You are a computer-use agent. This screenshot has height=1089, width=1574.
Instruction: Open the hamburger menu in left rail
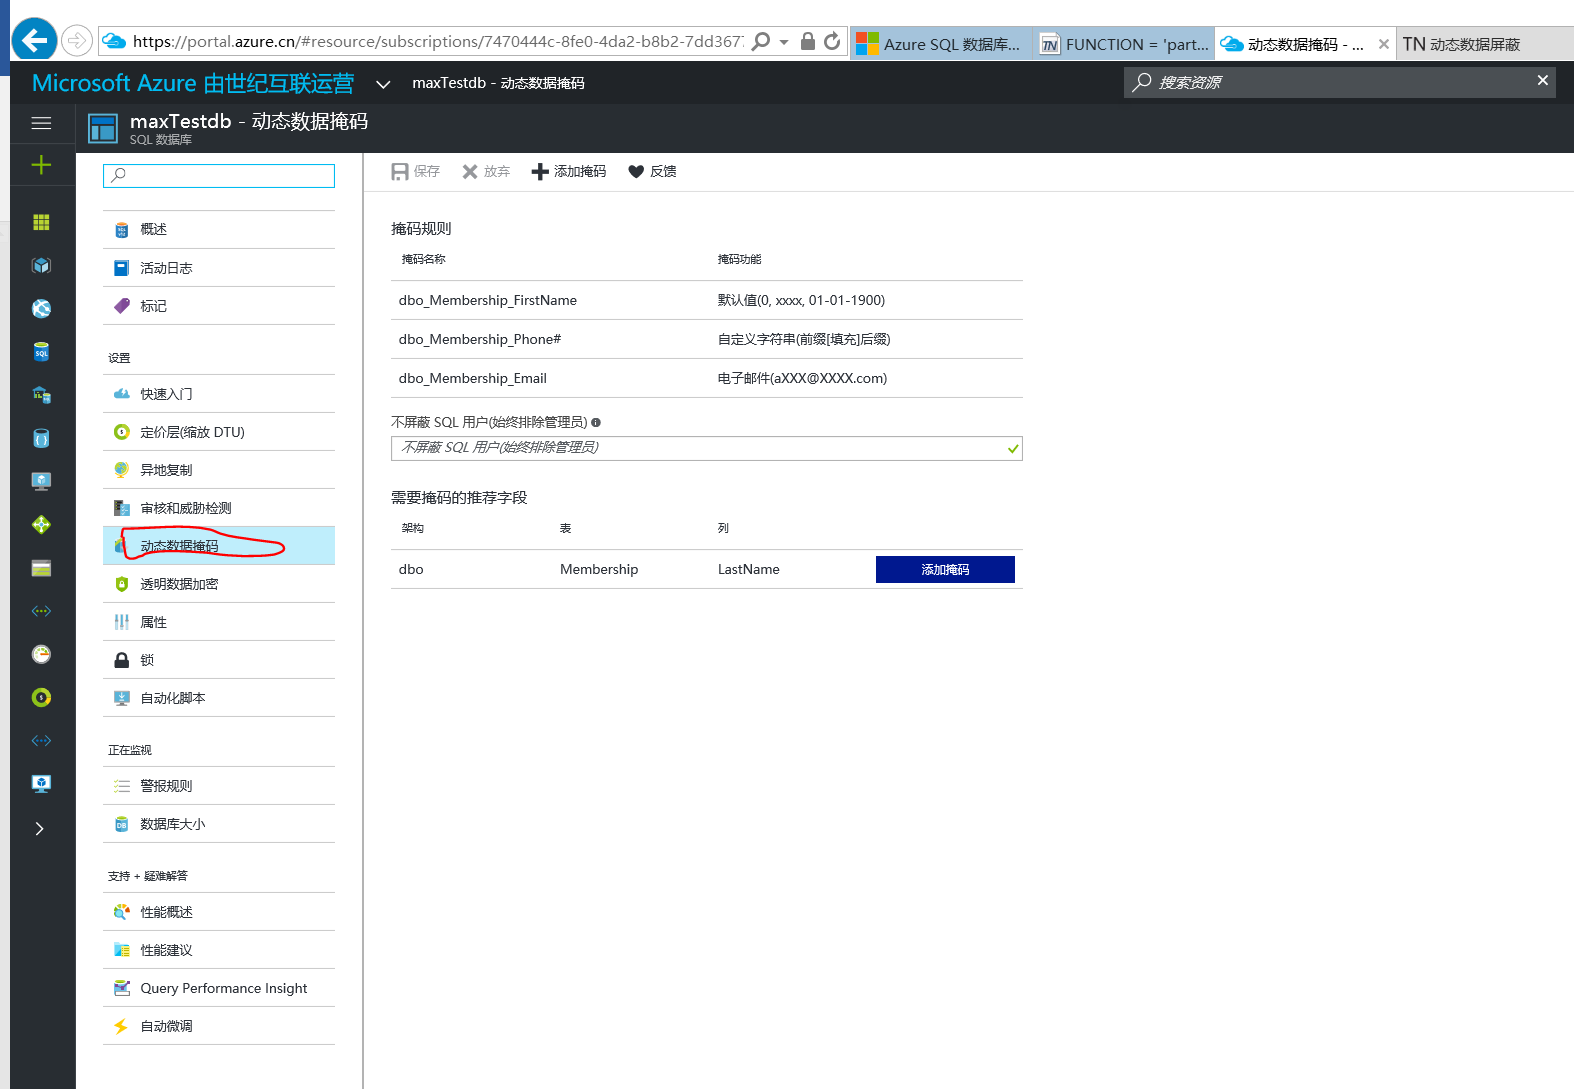(41, 123)
